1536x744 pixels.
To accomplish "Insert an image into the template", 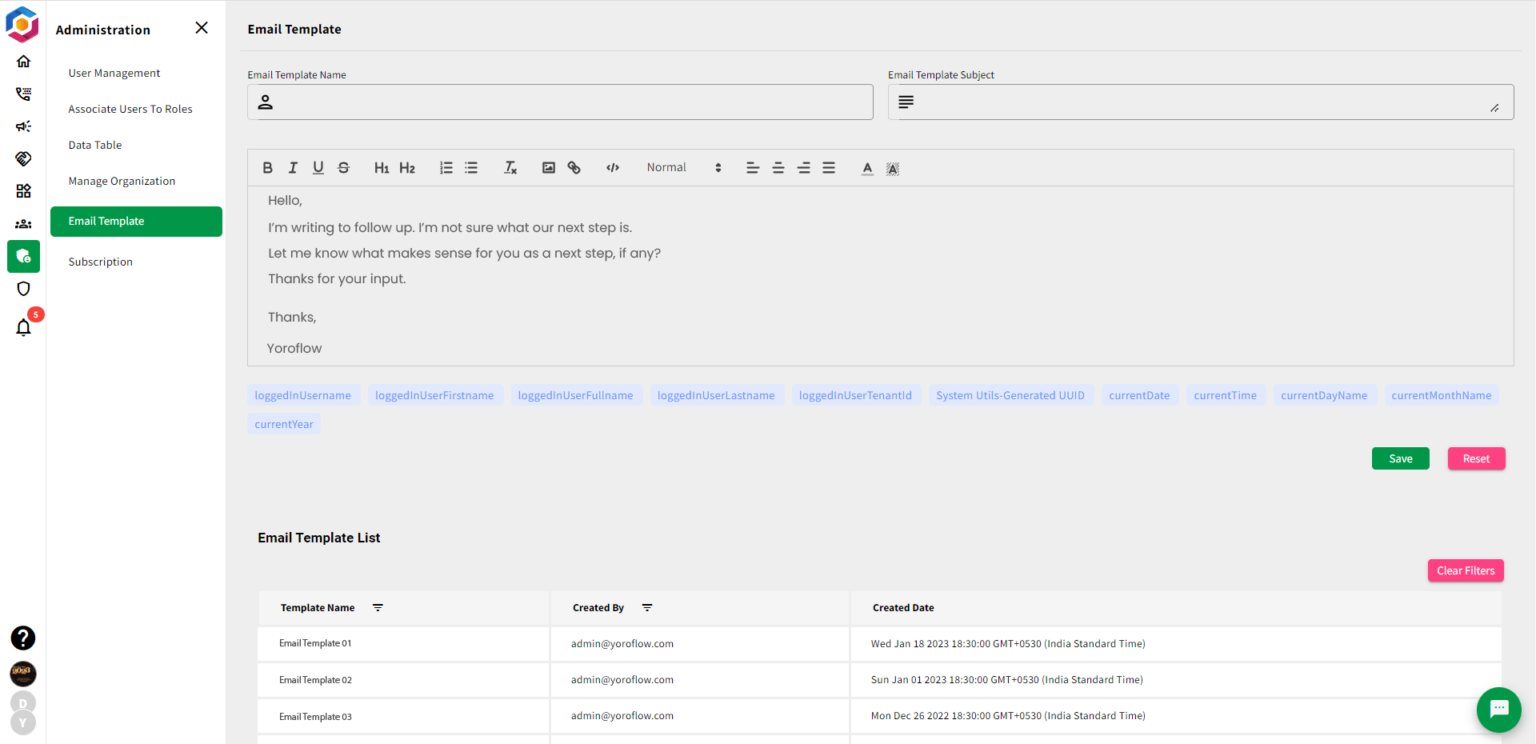I will tap(548, 167).
